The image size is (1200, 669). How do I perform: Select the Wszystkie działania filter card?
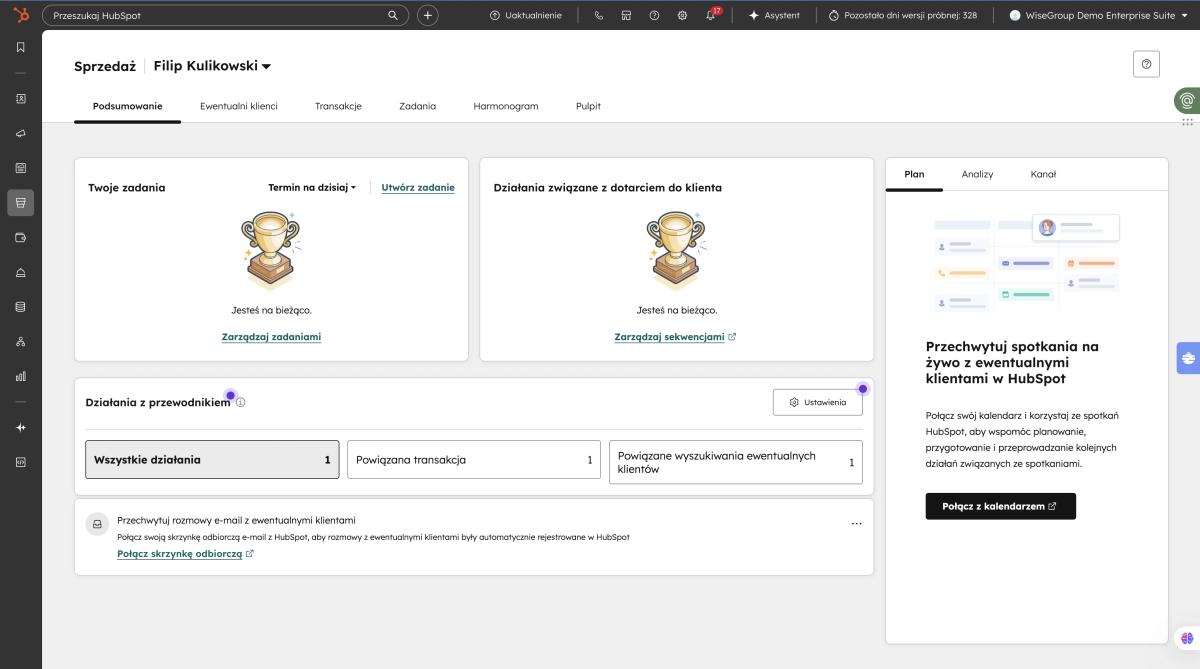pyautogui.click(x=212, y=460)
